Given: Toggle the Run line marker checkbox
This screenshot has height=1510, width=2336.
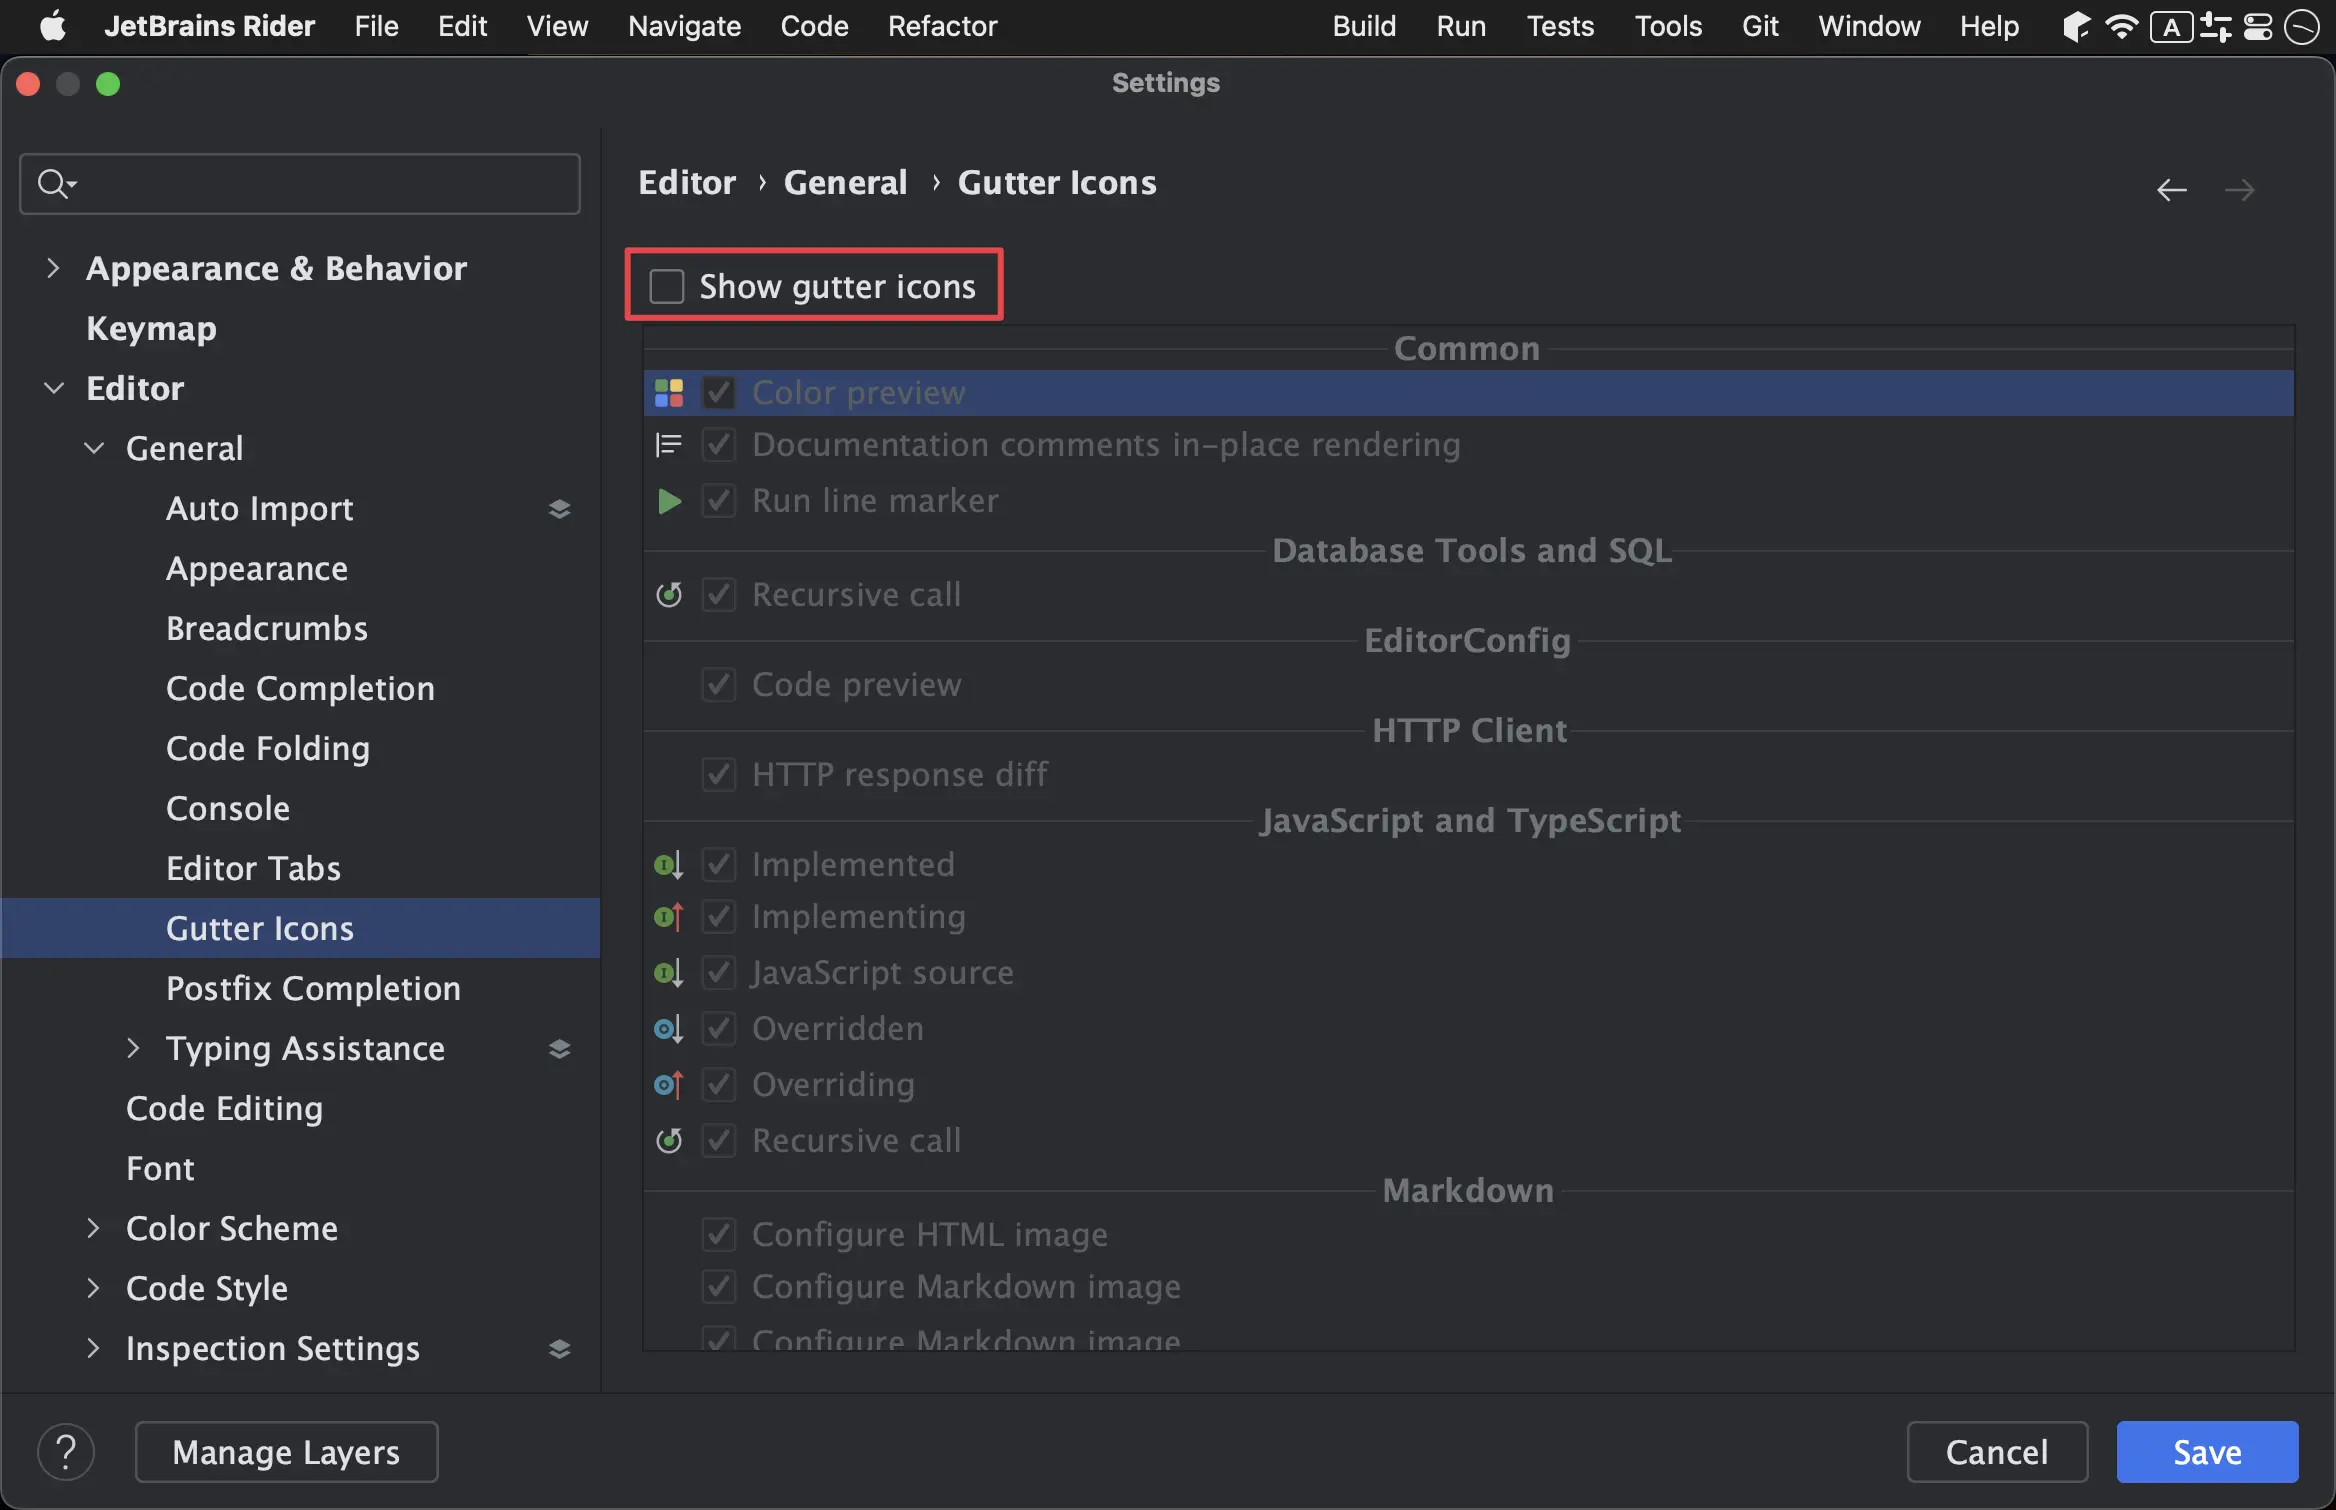Looking at the screenshot, I should (719, 500).
